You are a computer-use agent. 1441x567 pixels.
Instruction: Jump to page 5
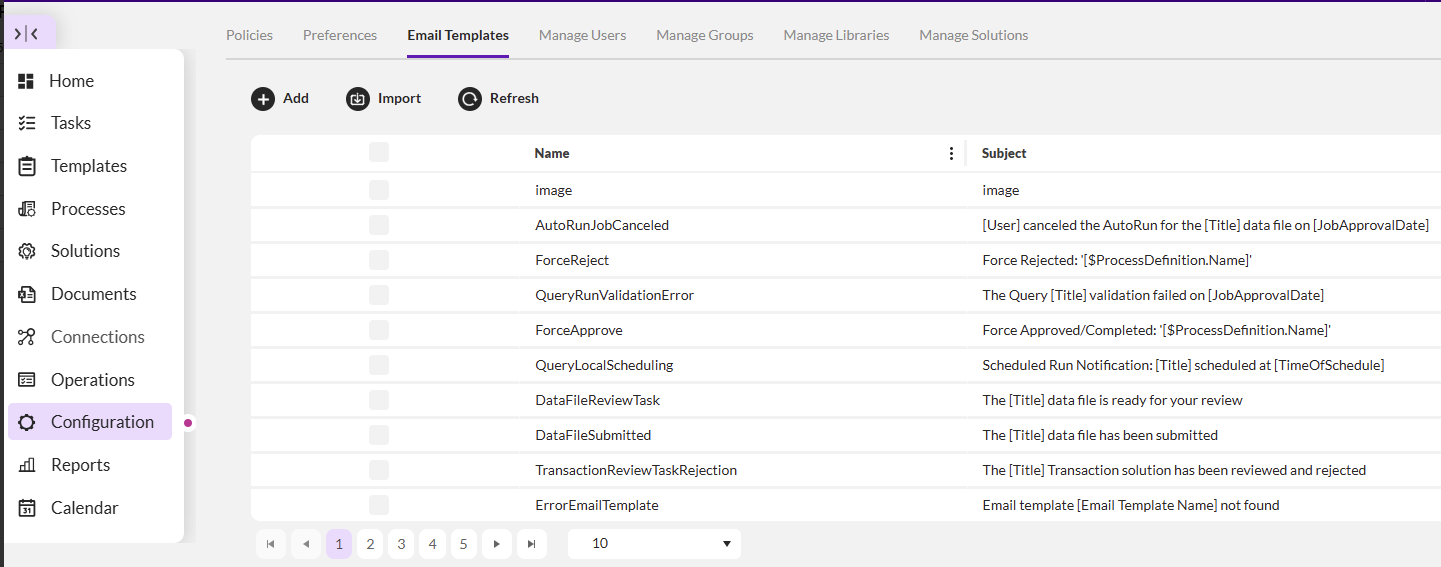coord(463,544)
